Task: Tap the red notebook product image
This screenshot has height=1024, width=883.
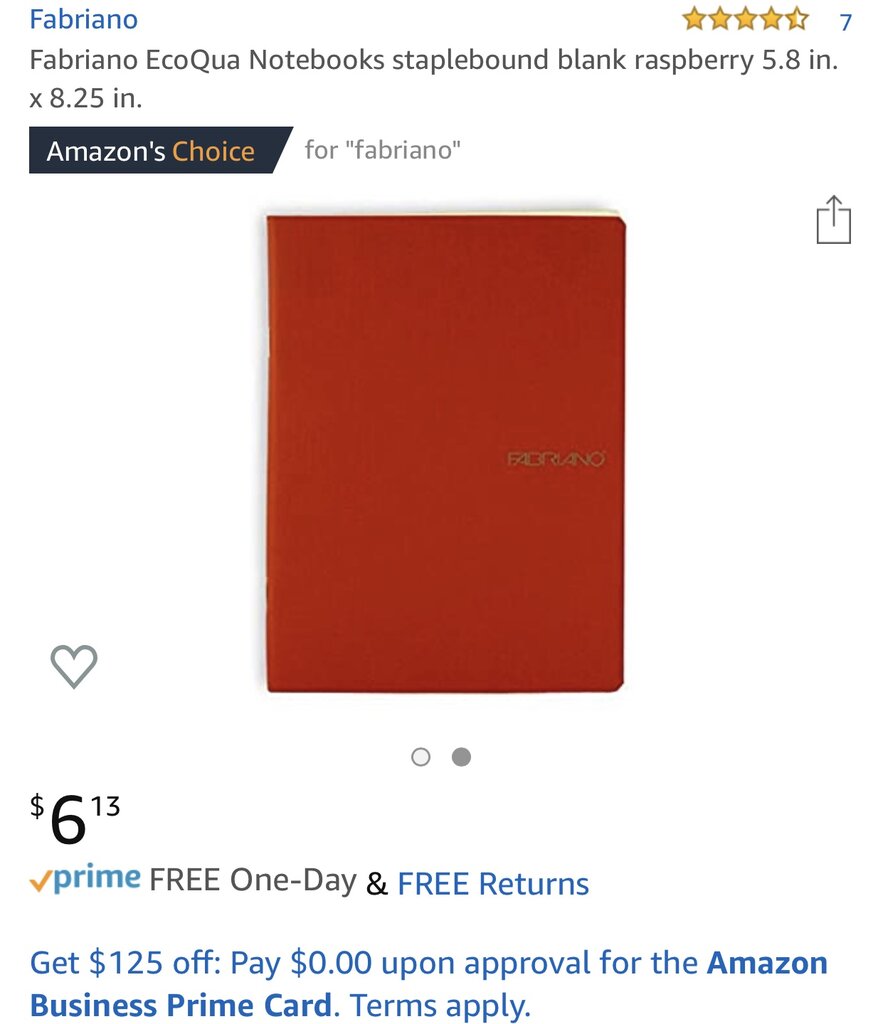Action: [x=445, y=453]
